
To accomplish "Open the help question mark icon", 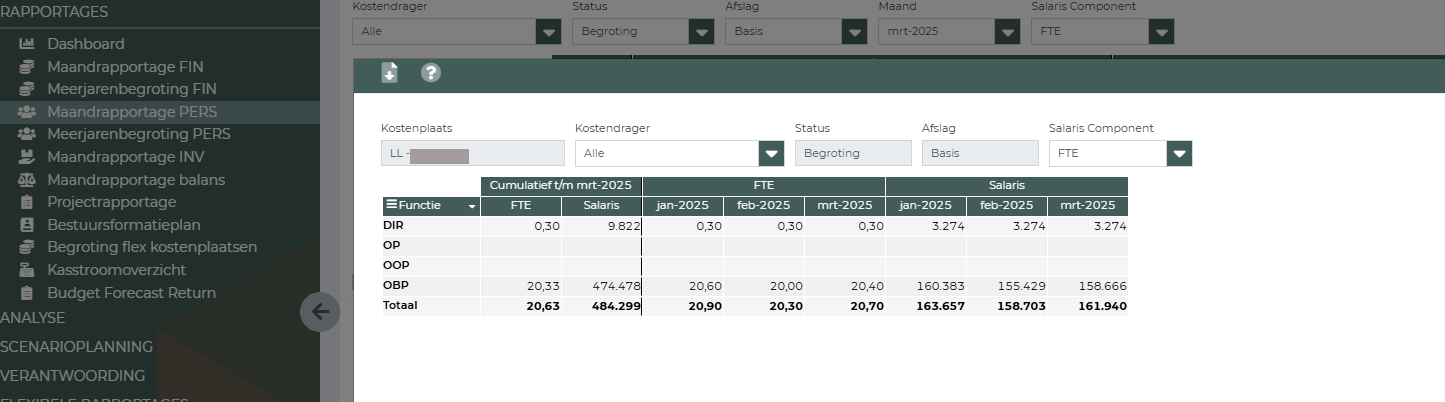I will (431, 72).
